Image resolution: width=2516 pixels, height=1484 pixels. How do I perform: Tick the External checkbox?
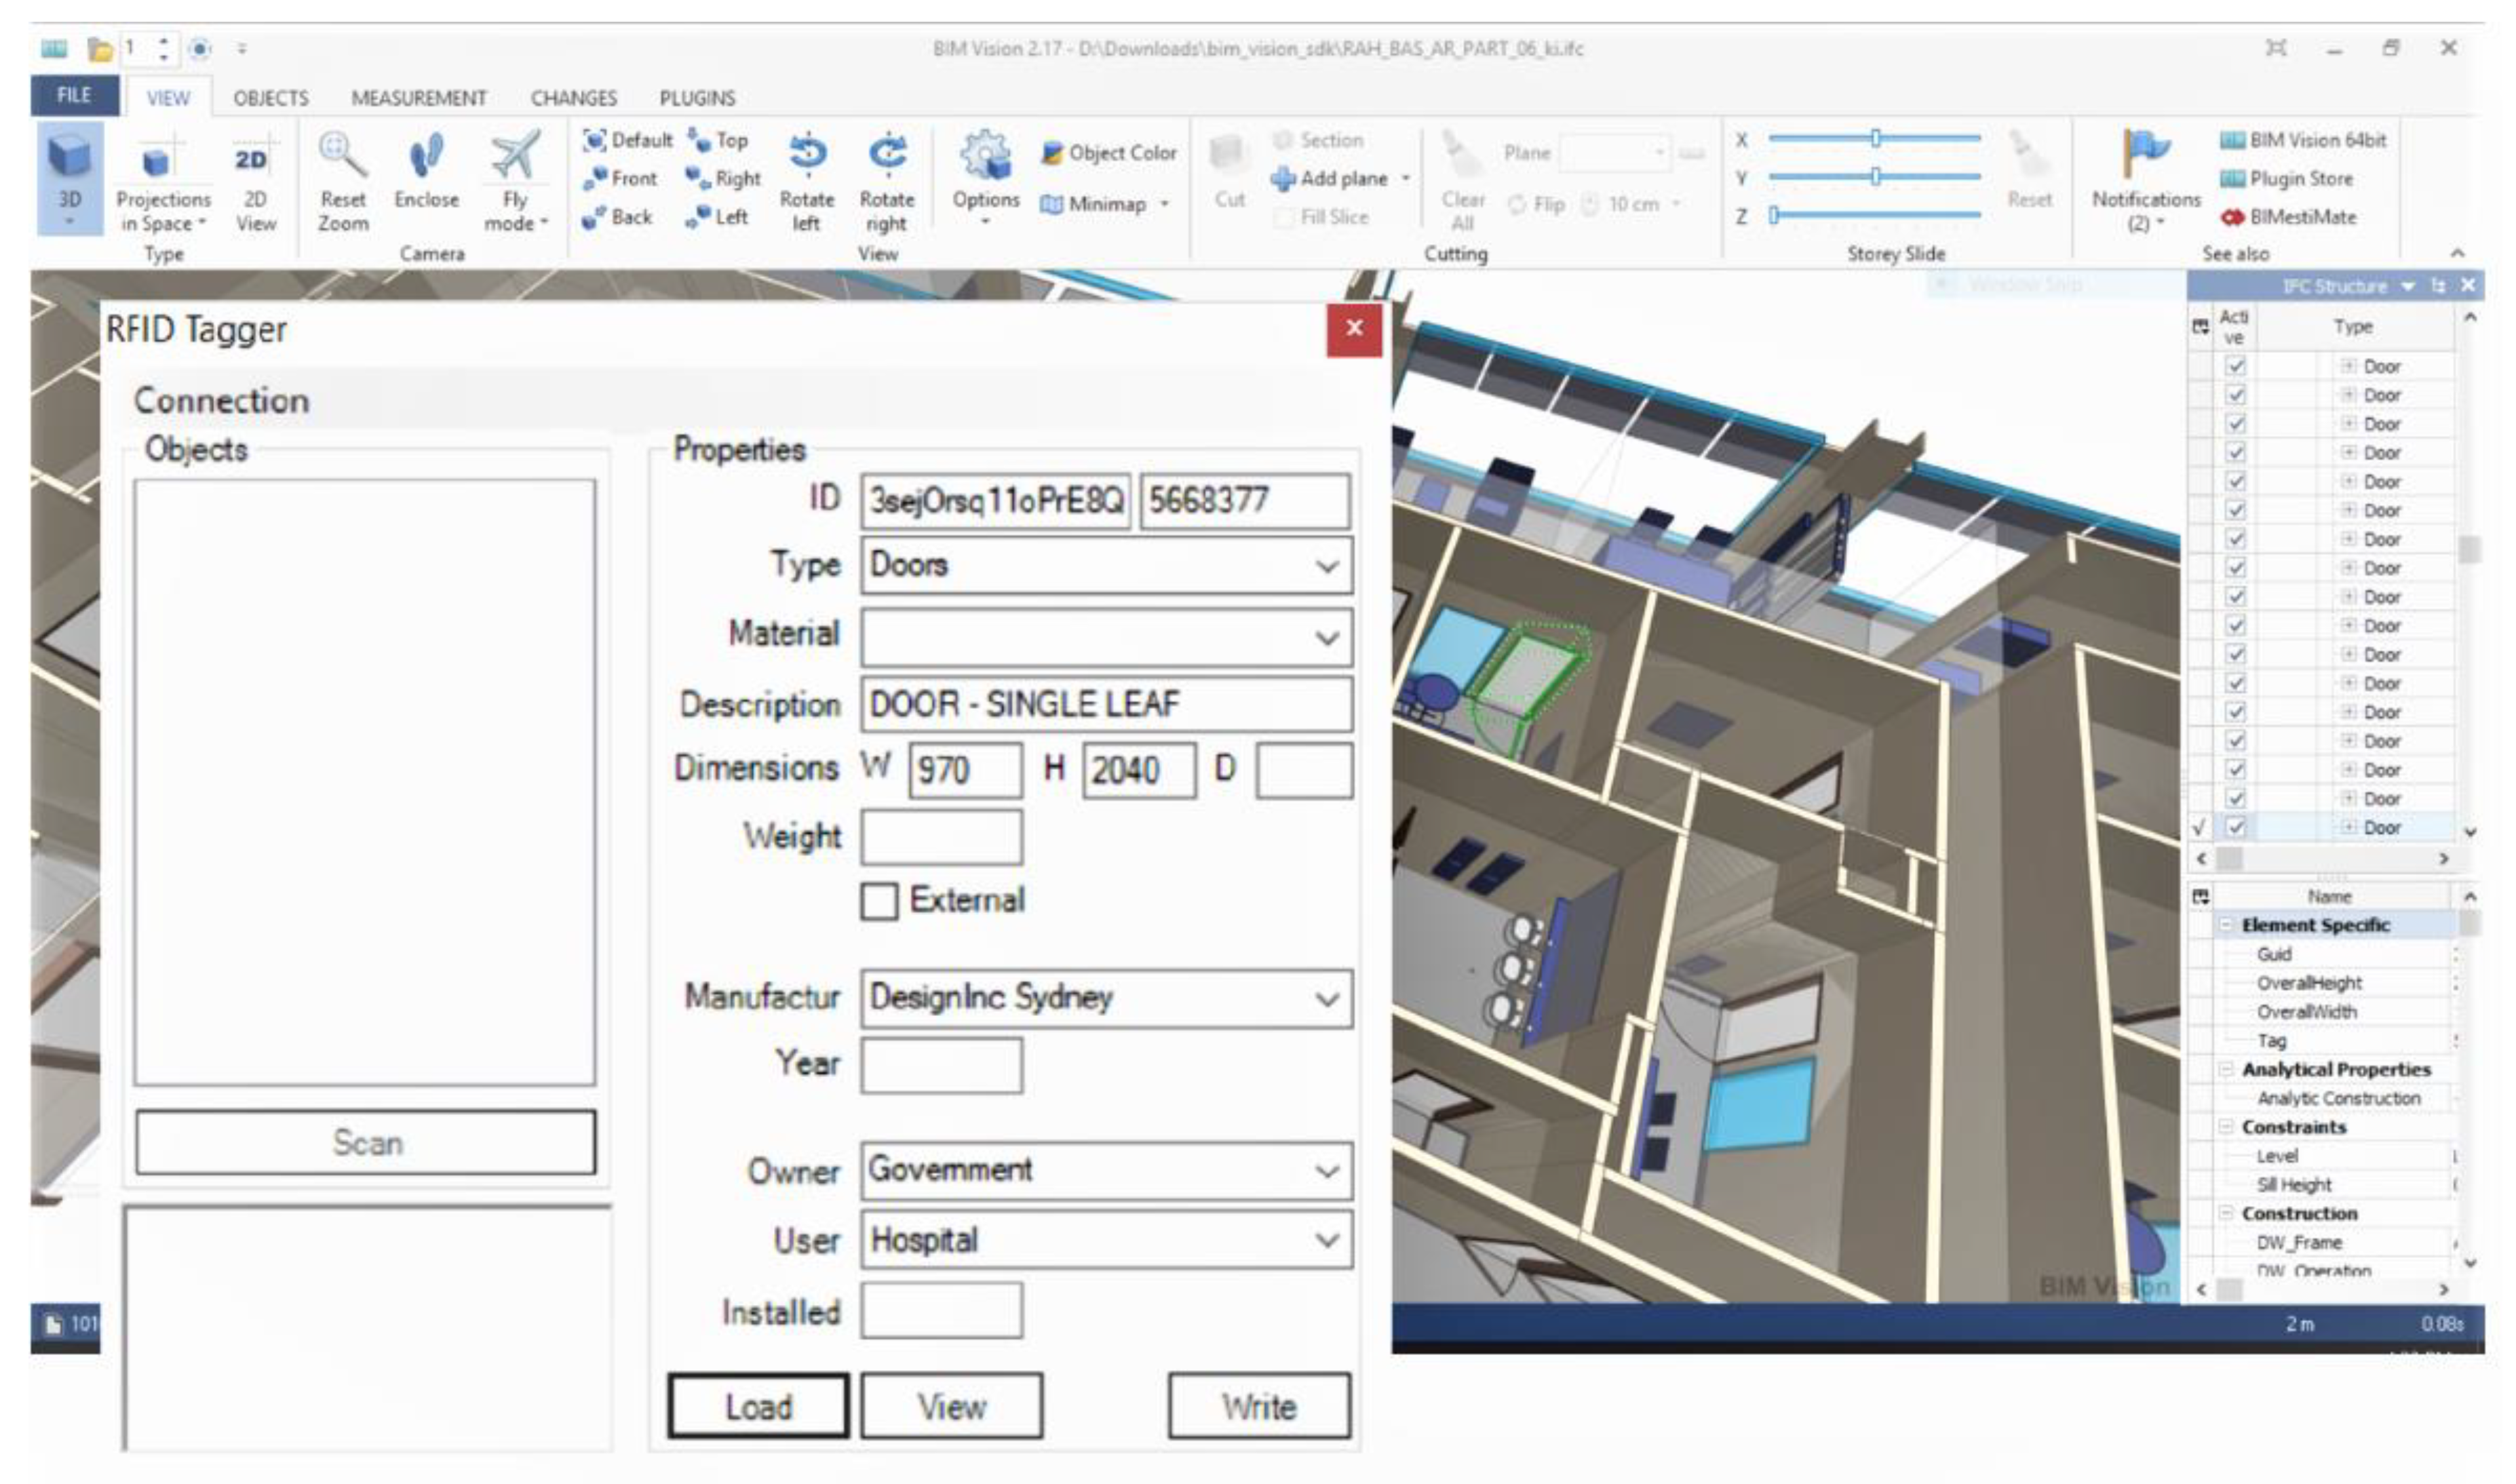[879, 901]
